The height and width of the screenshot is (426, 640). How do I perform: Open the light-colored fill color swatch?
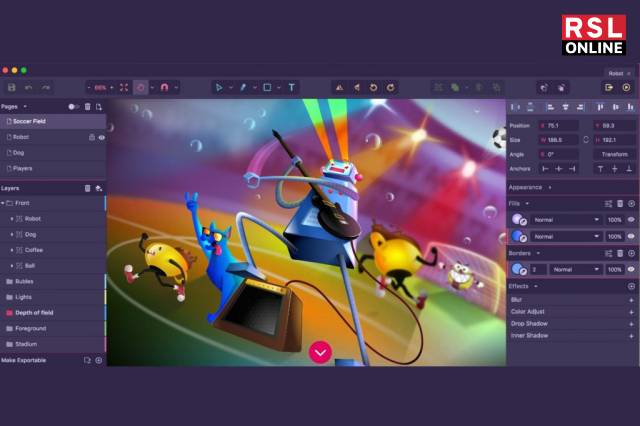click(519, 220)
